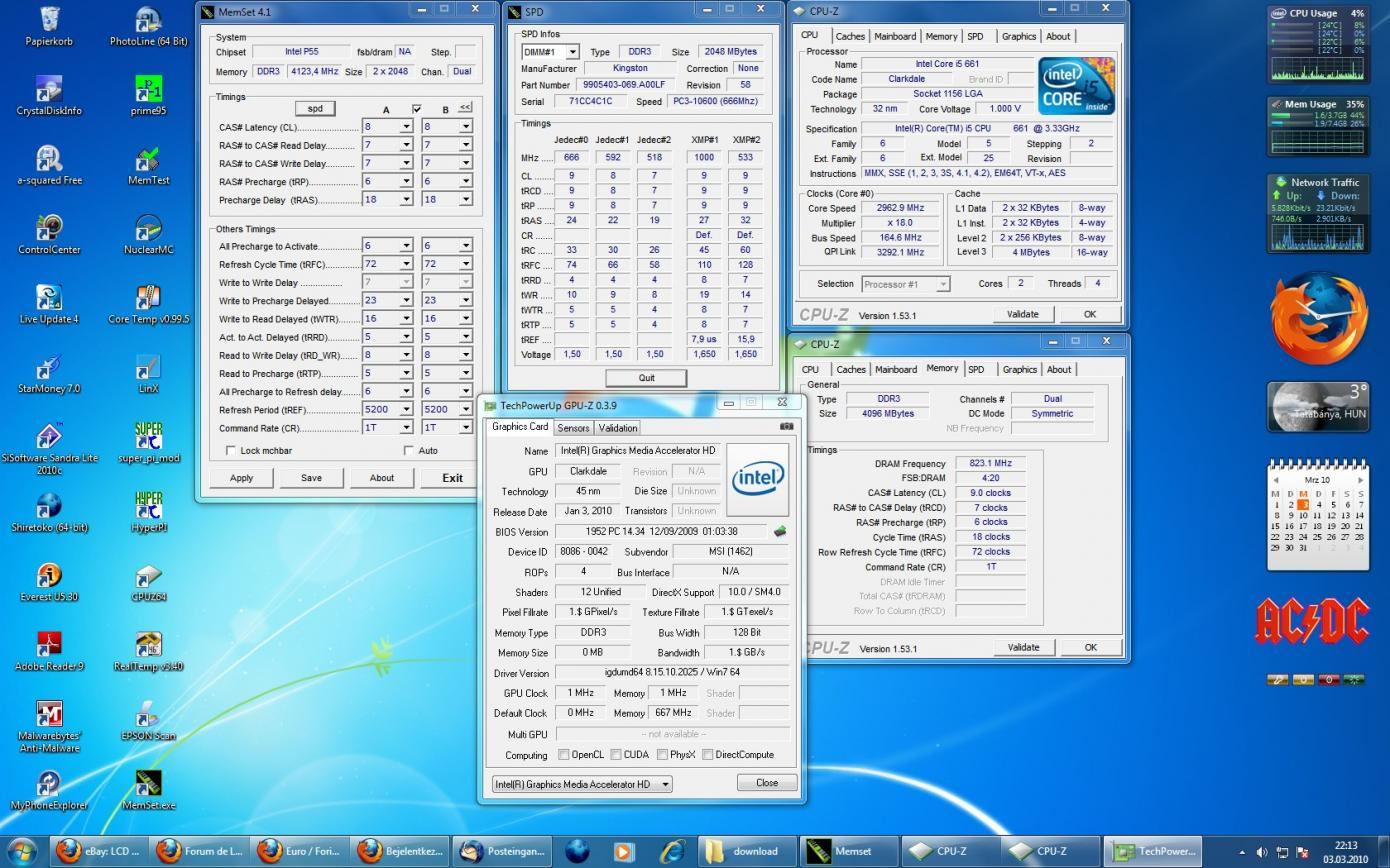Switch to Posteingan... taskbar window
Viewport: 1390px width, 868px height.
click(502, 852)
